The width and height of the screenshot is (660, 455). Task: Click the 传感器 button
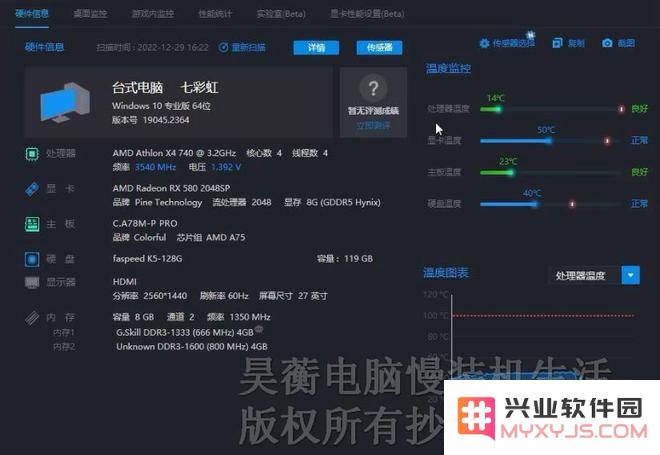pos(379,48)
